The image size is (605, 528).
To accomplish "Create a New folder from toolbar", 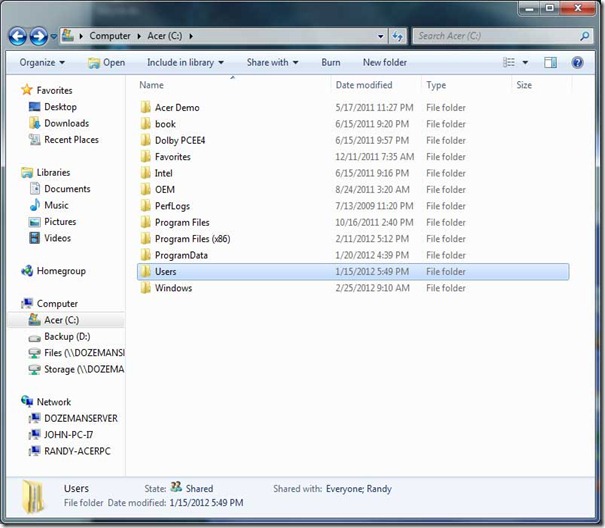I will click(x=385, y=63).
